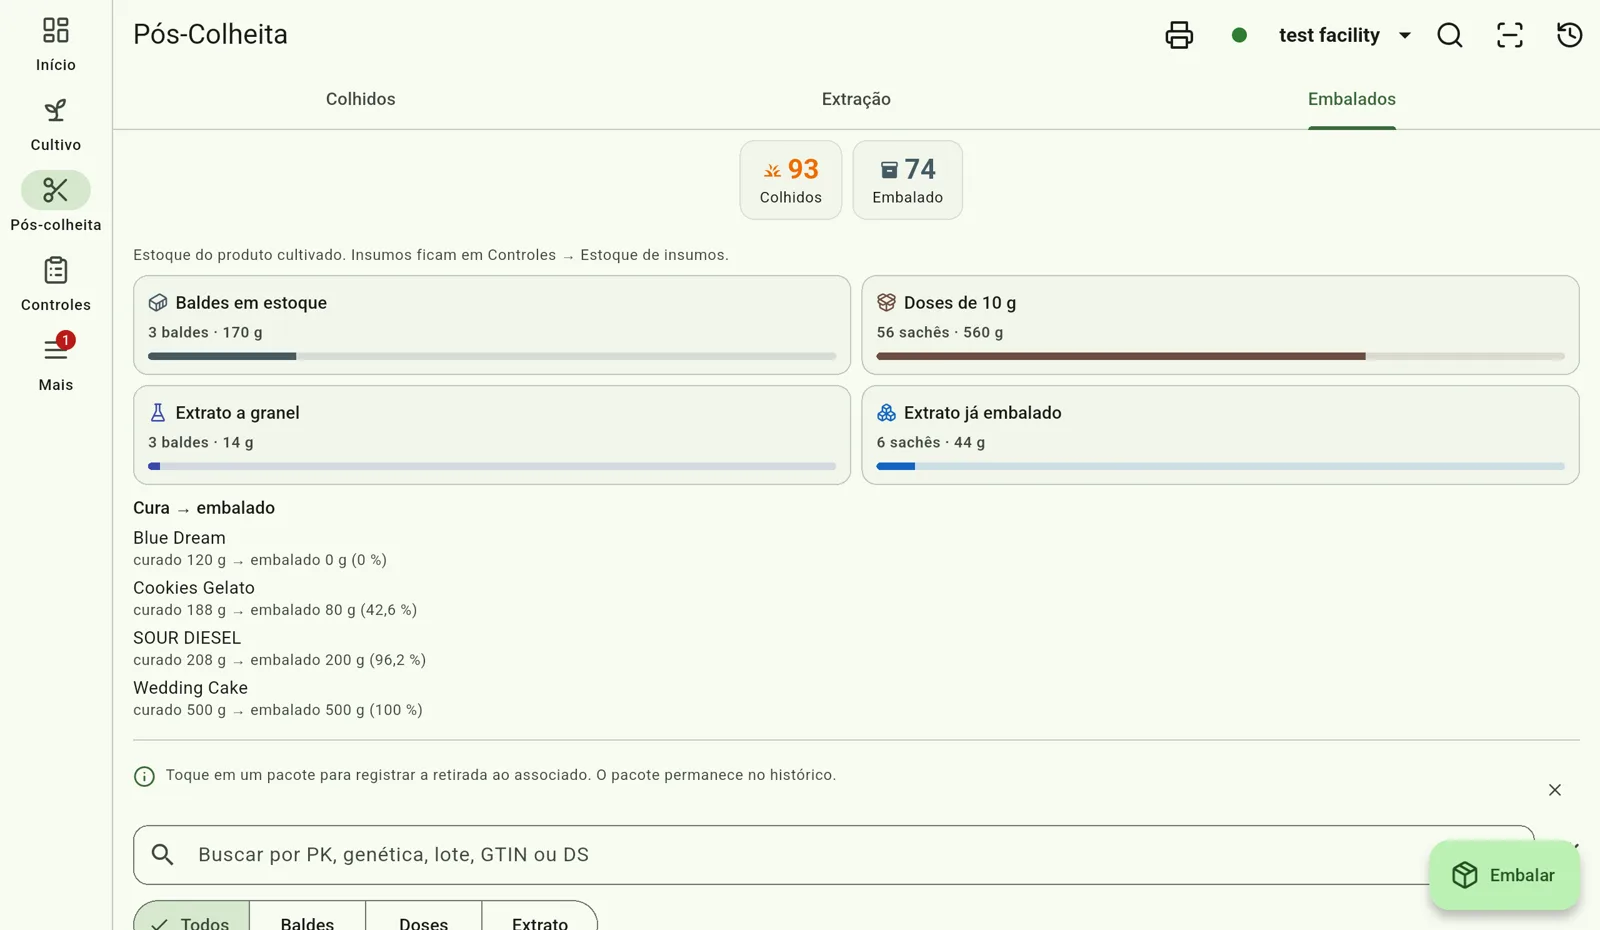This screenshot has width=1600, height=930.
Task: Switch to the Colhidos tab
Action: pyautogui.click(x=361, y=99)
